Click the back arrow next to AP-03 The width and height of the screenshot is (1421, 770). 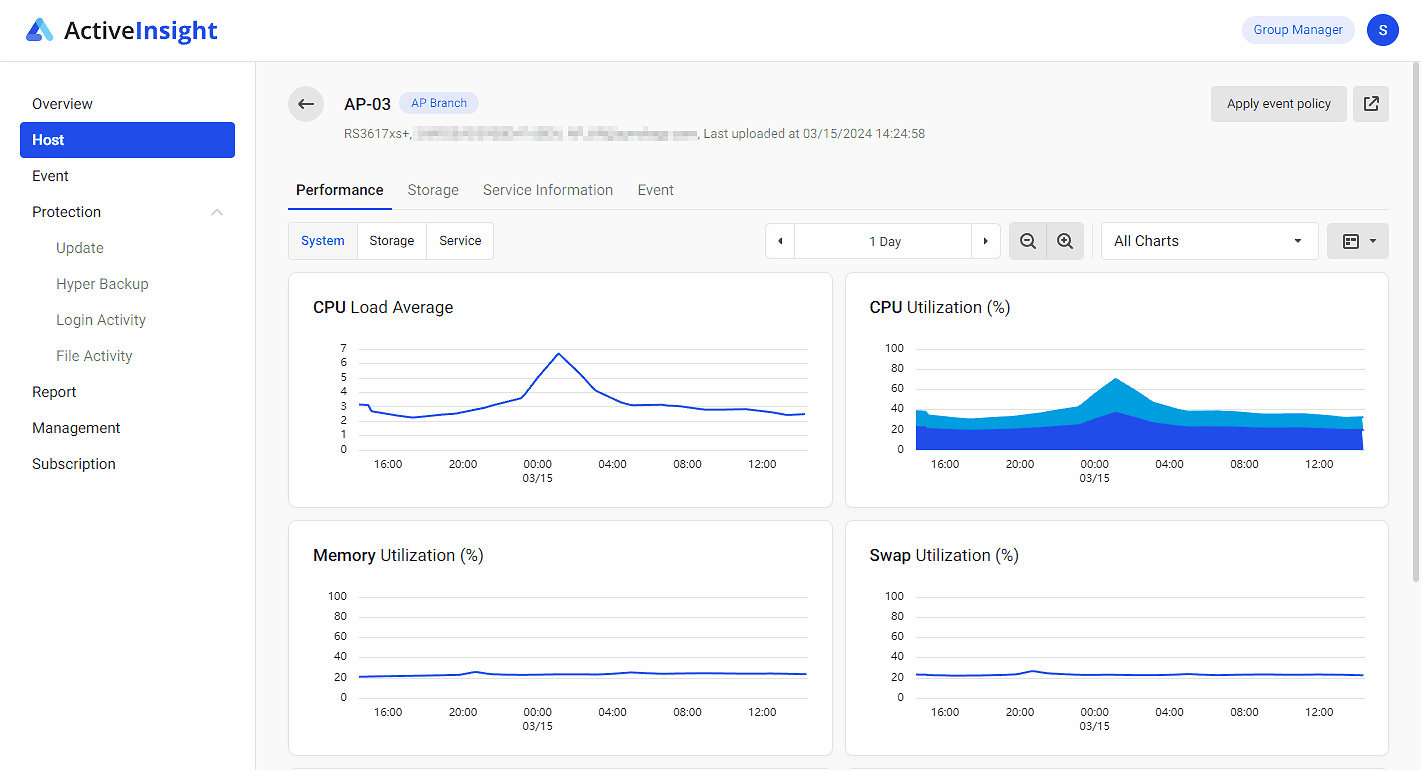306,103
